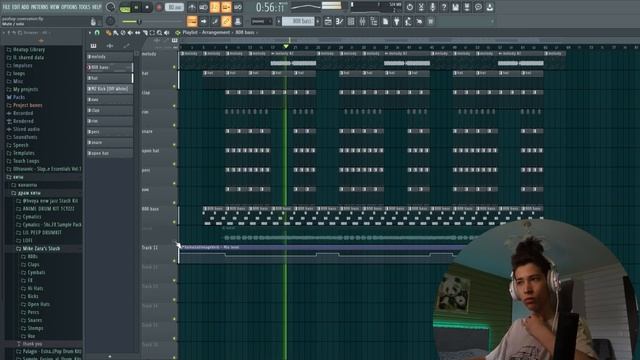Select the clap pattern in picker
This screenshot has height=360, width=640.
pos(110,110)
